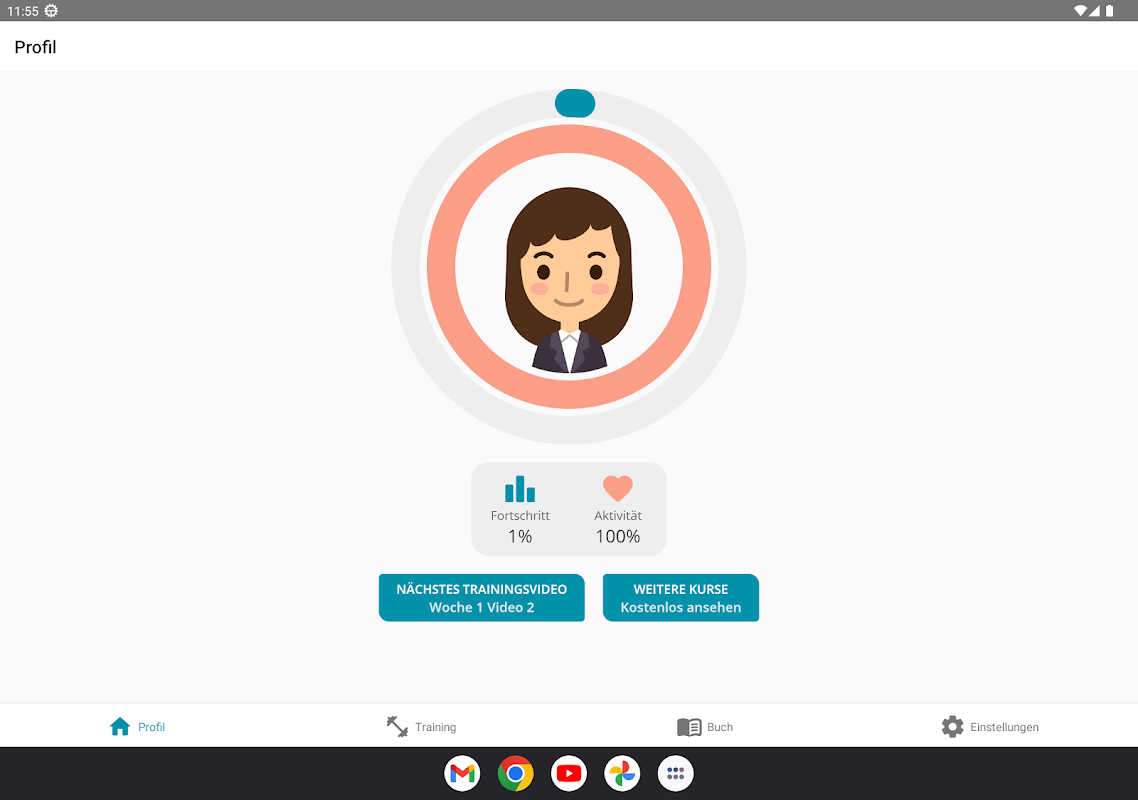Open Weitere Kurse Kostenlos ansehen

pos(681,598)
